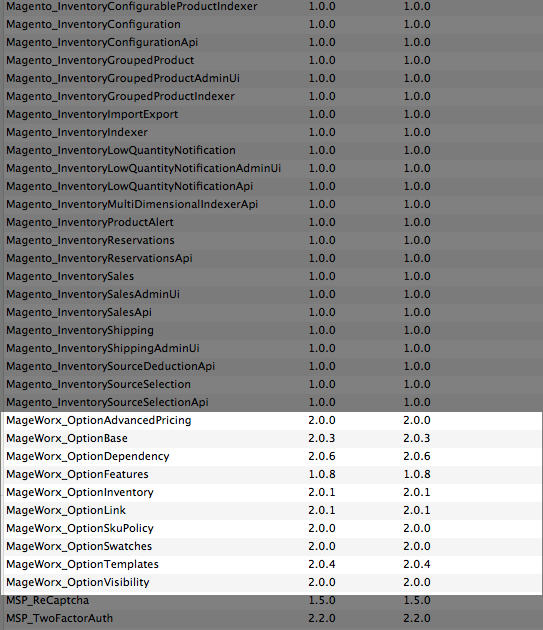This screenshot has width=543, height=630.
Task: Click MageWorx_OptionBase module name
Action: 67,438
